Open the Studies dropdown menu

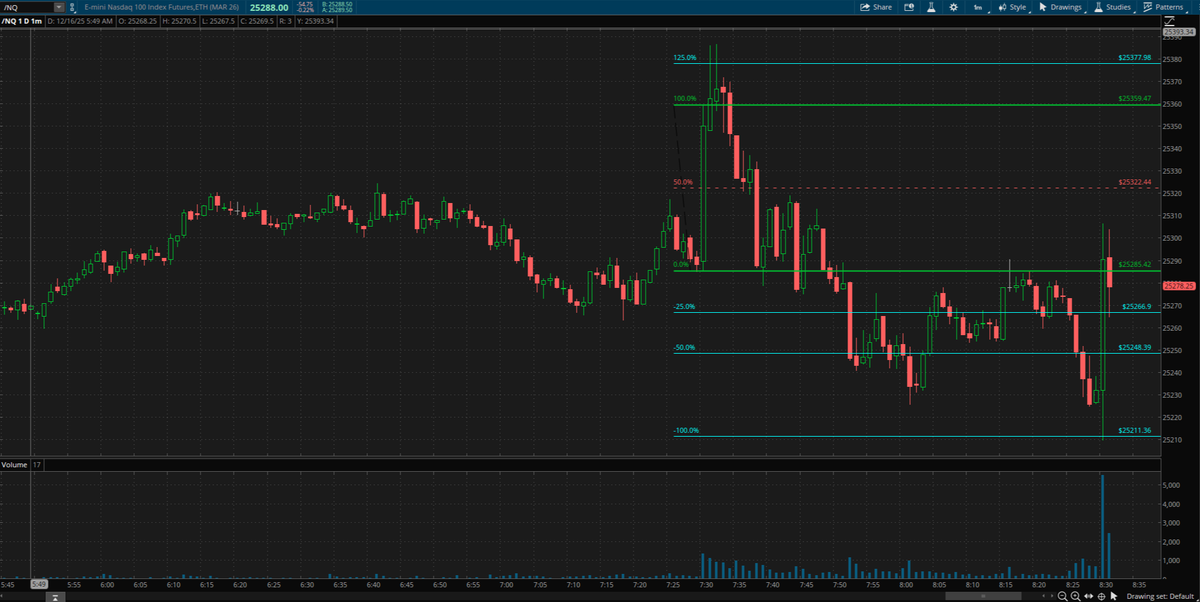[x=1113, y=7]
